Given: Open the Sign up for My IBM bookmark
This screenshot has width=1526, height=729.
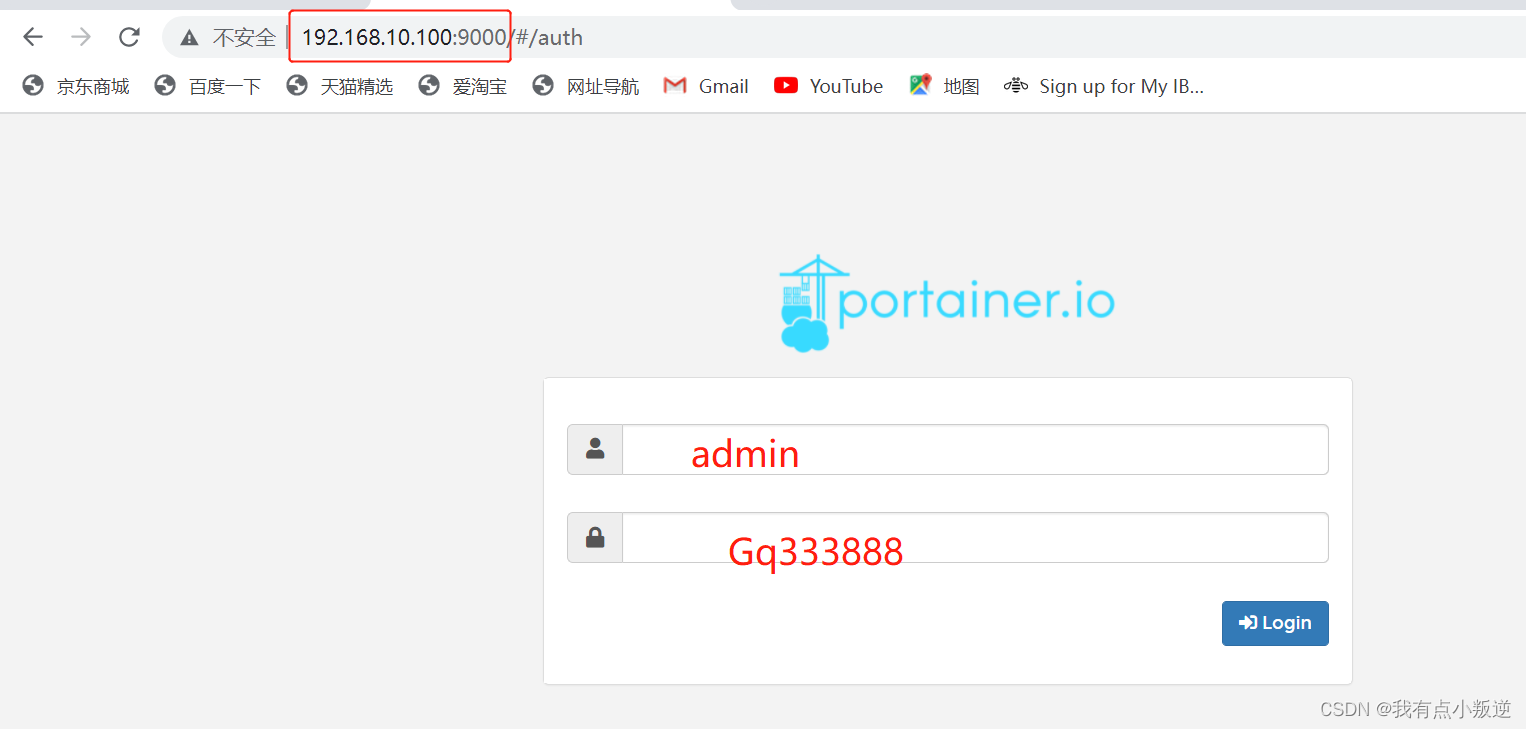Looking at the screenshot, I should click(1104, 86).
